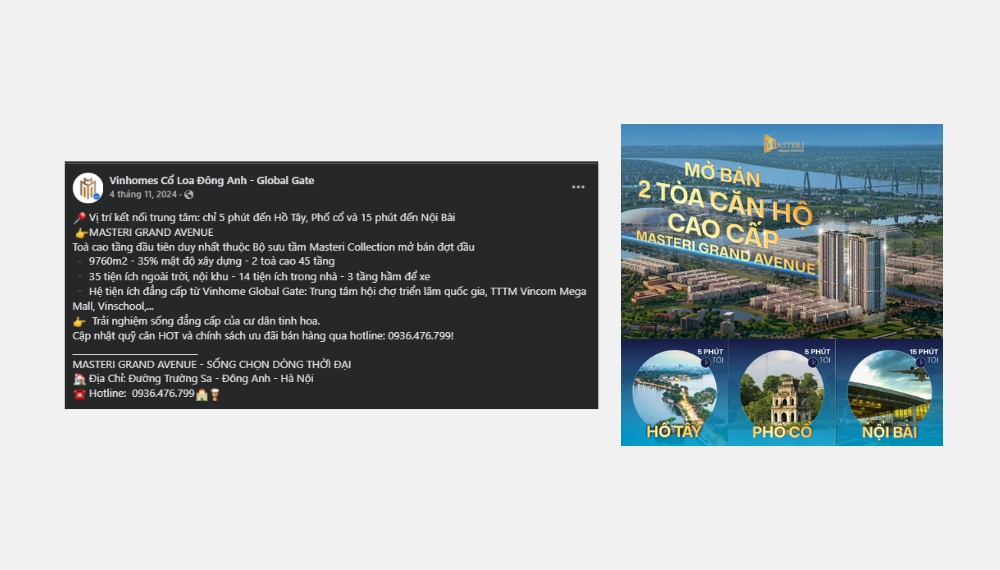The height and width of the screenshot is (570, 1000).
Task: Click the house emoji after hotline number
Action: (x=202, y=395)
